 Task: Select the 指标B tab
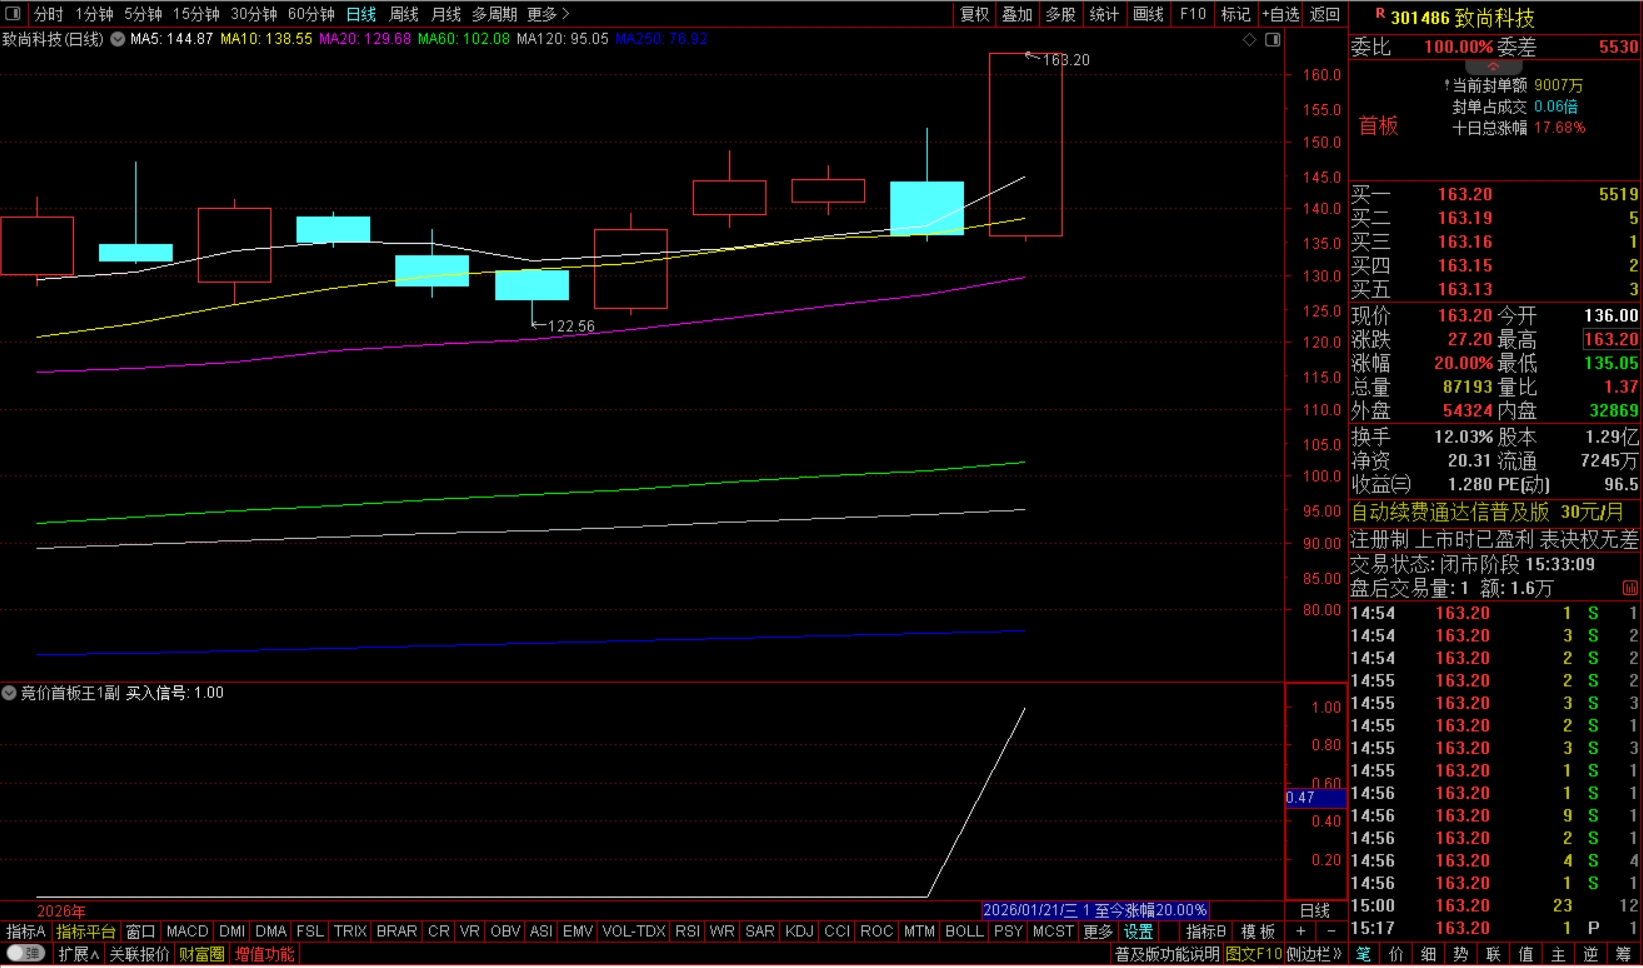[x=1206, y=931]
